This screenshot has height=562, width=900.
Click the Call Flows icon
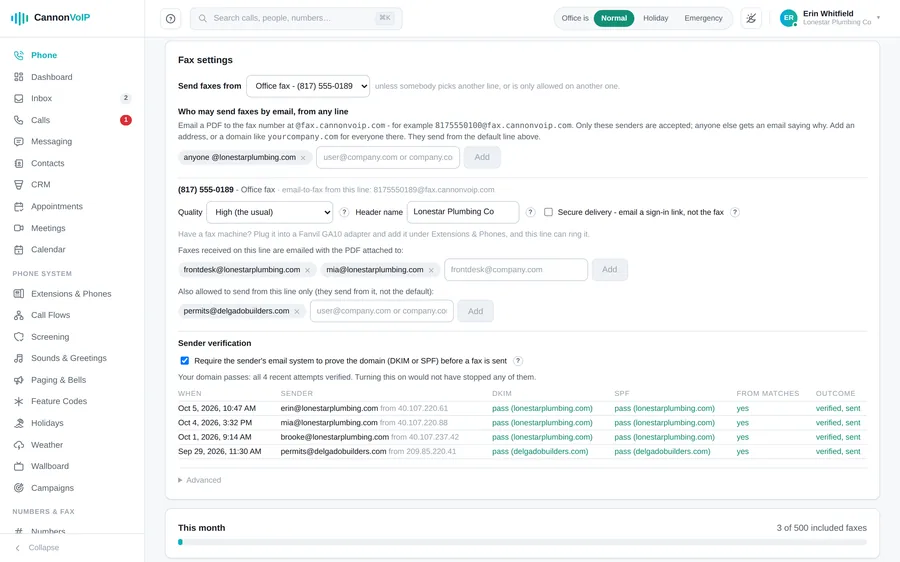pyautogui.click(x=19, y=315)
